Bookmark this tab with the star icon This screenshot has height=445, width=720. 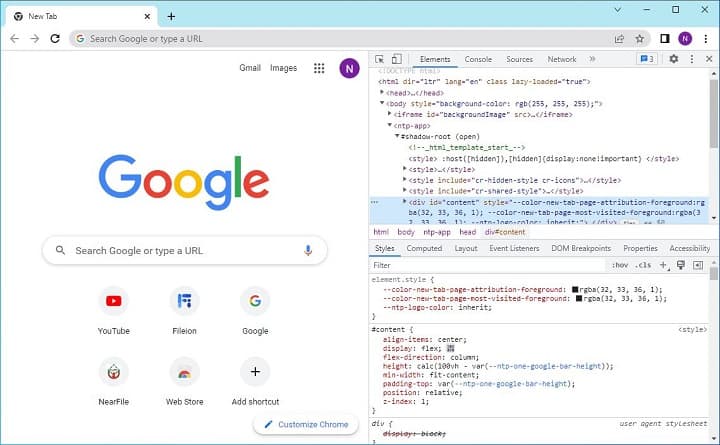point(640,38)
